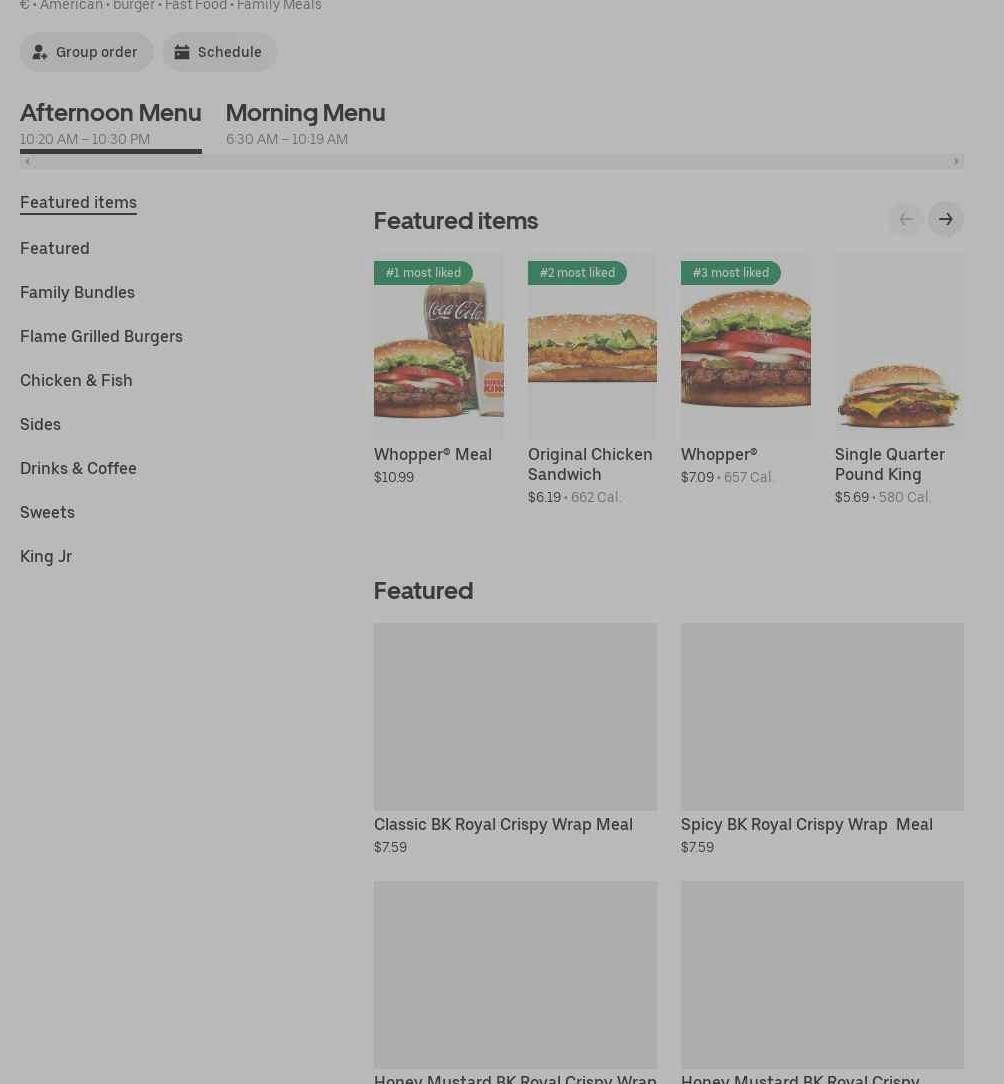Click the previous arrow in Featured items carousel

click(905, 219)
